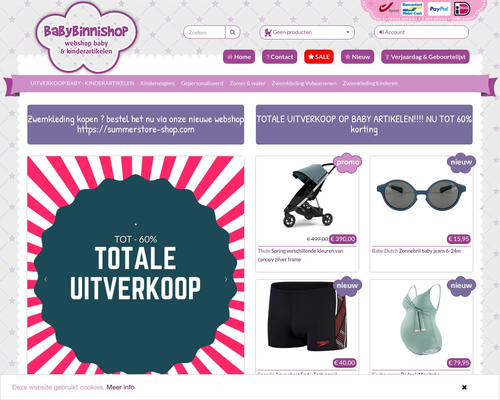Open the Contact page button
Image resolution: width=500 pixels, height=400 pixels.
[280, 57]
